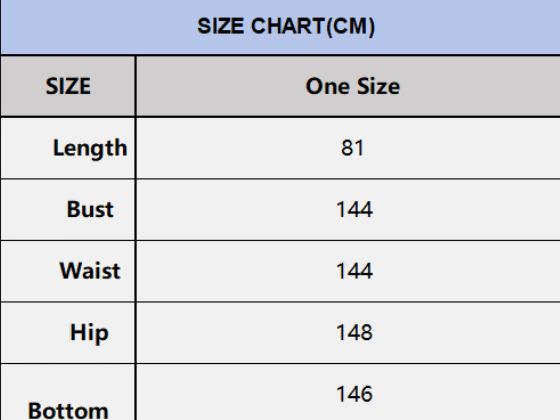Select the Length value 81
The width and height of the screenshot is (560, 420).
click(x=352, y=148)
